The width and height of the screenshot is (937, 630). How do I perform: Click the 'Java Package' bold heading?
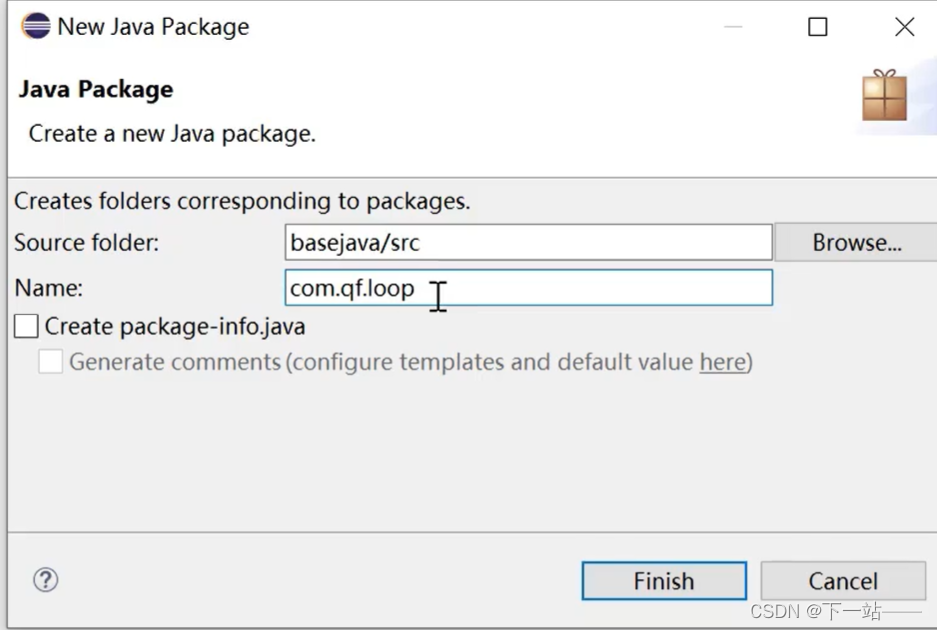coord(96,89)
